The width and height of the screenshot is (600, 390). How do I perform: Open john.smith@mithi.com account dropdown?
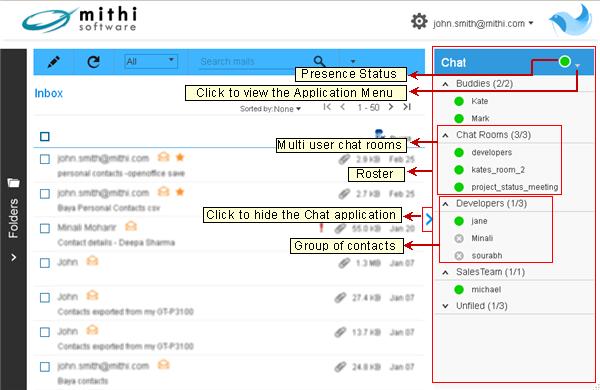coord(483,23)
